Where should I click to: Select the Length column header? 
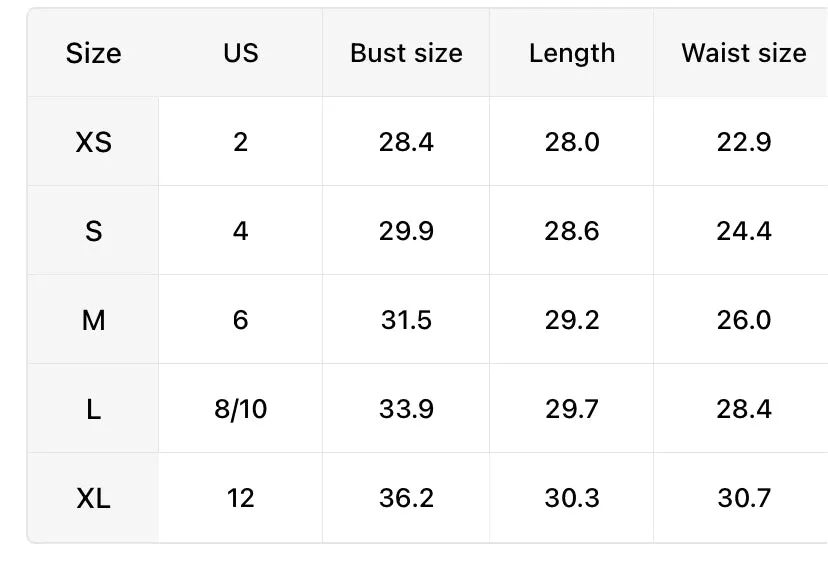(x=572, y=53)
